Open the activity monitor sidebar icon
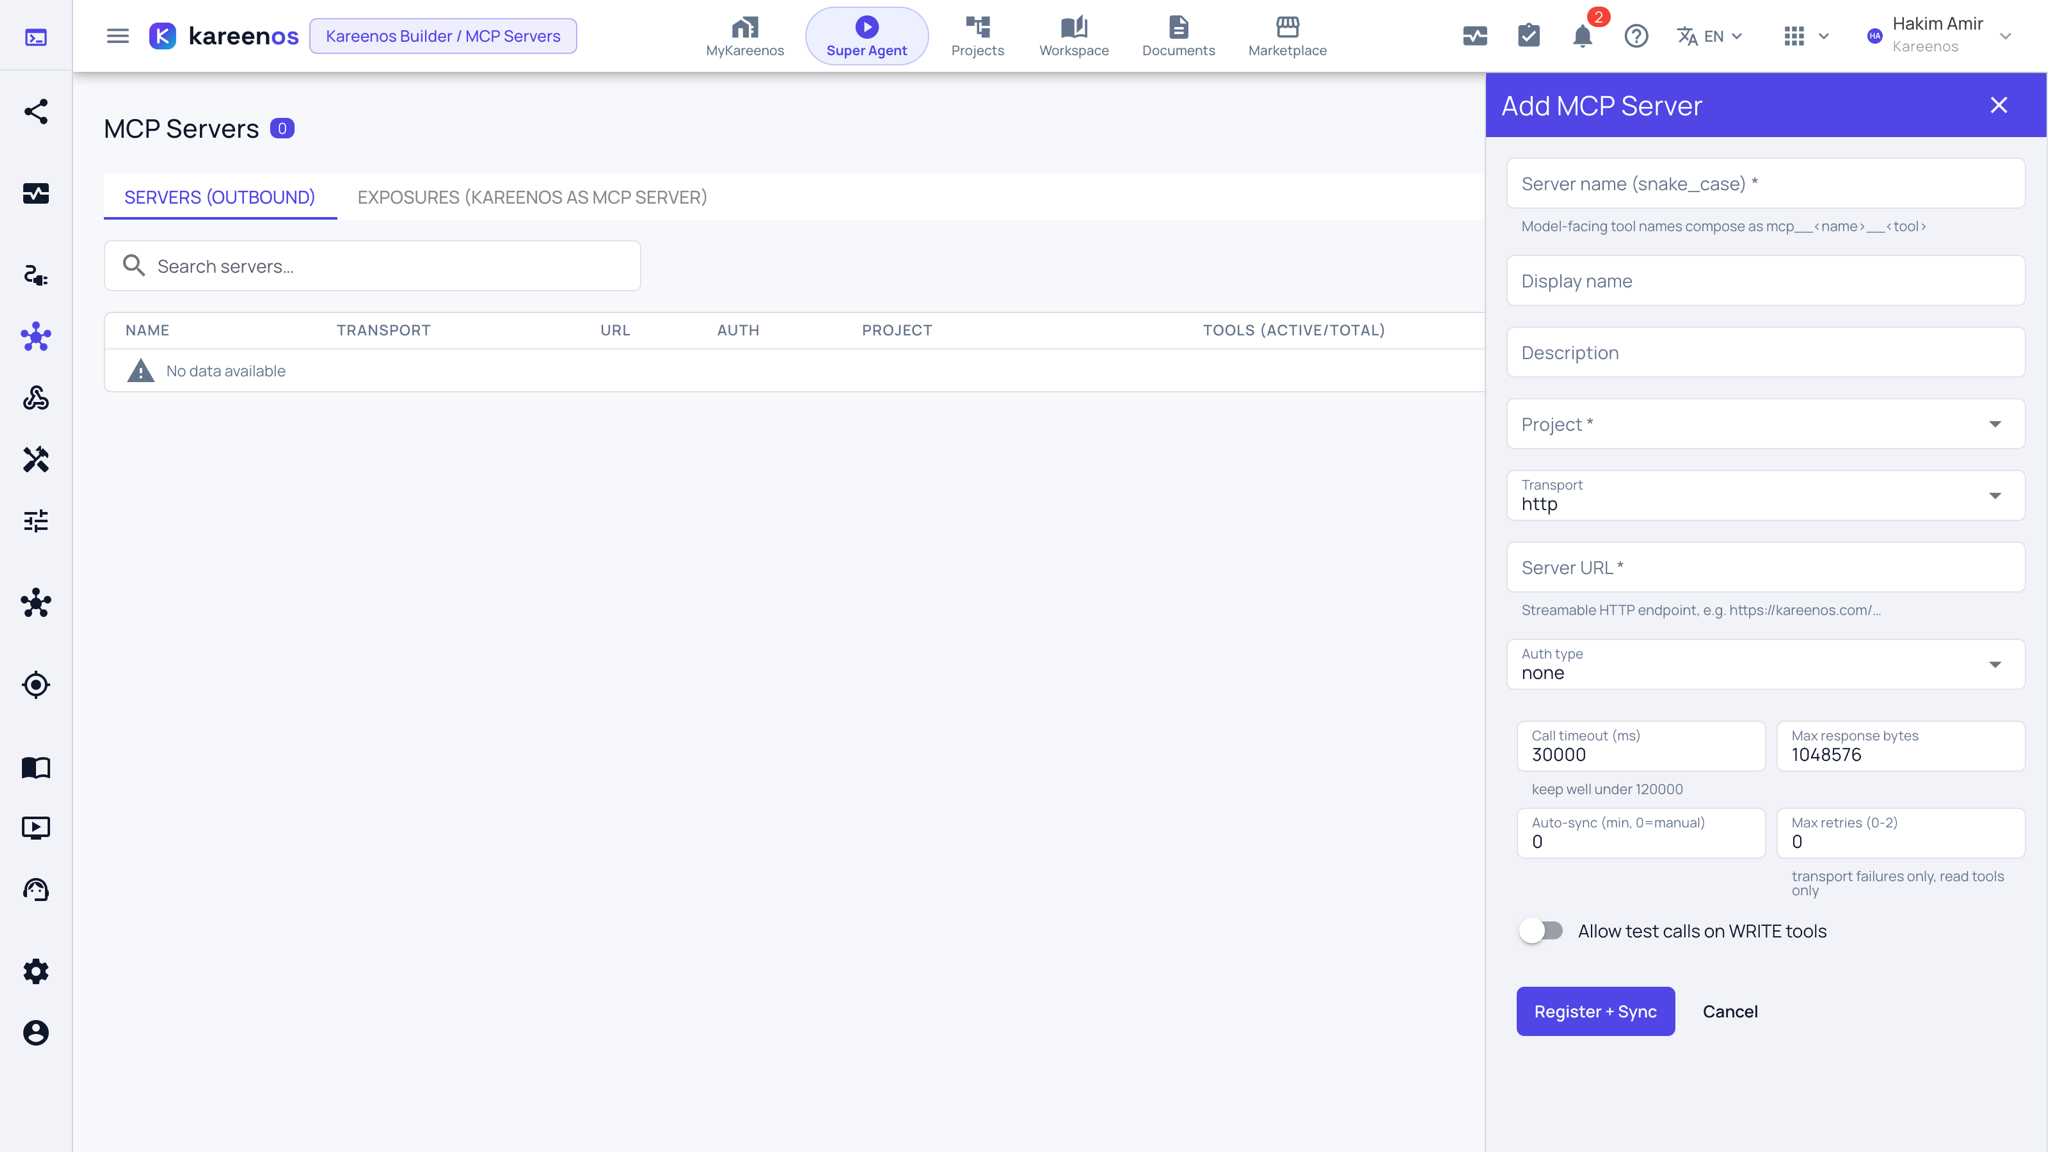Screen dimensions: 2048x1152 pyautogui.click(x=36, y=193)
